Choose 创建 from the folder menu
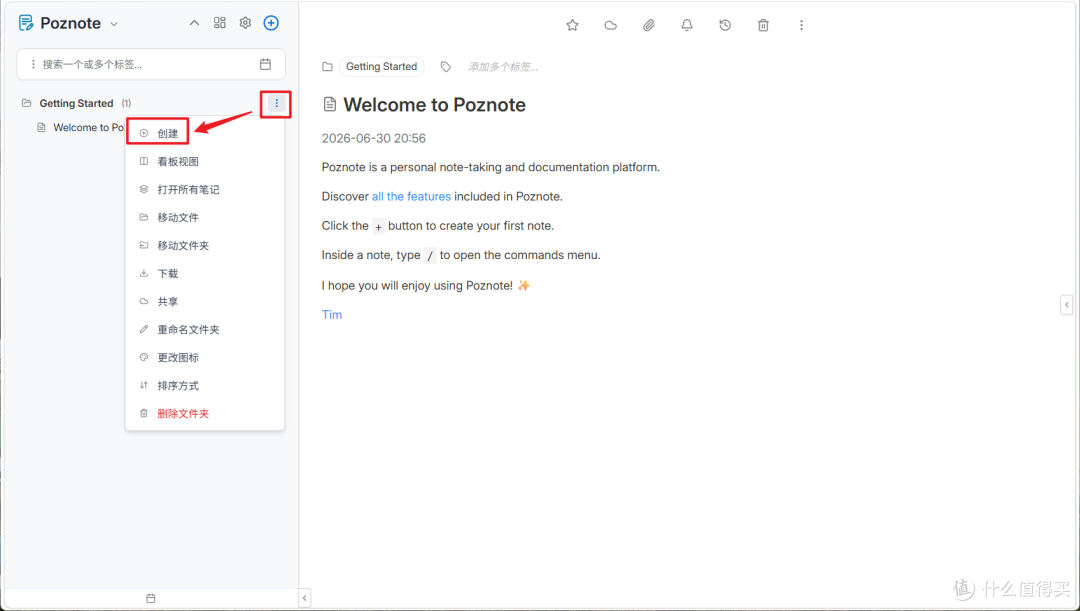The image size is (1080, 611). coord(205,133)
